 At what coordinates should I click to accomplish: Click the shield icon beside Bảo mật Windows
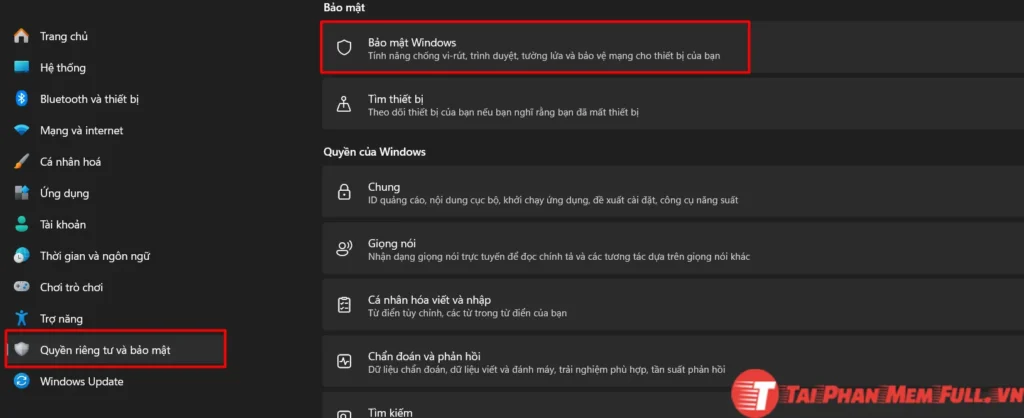344,48
